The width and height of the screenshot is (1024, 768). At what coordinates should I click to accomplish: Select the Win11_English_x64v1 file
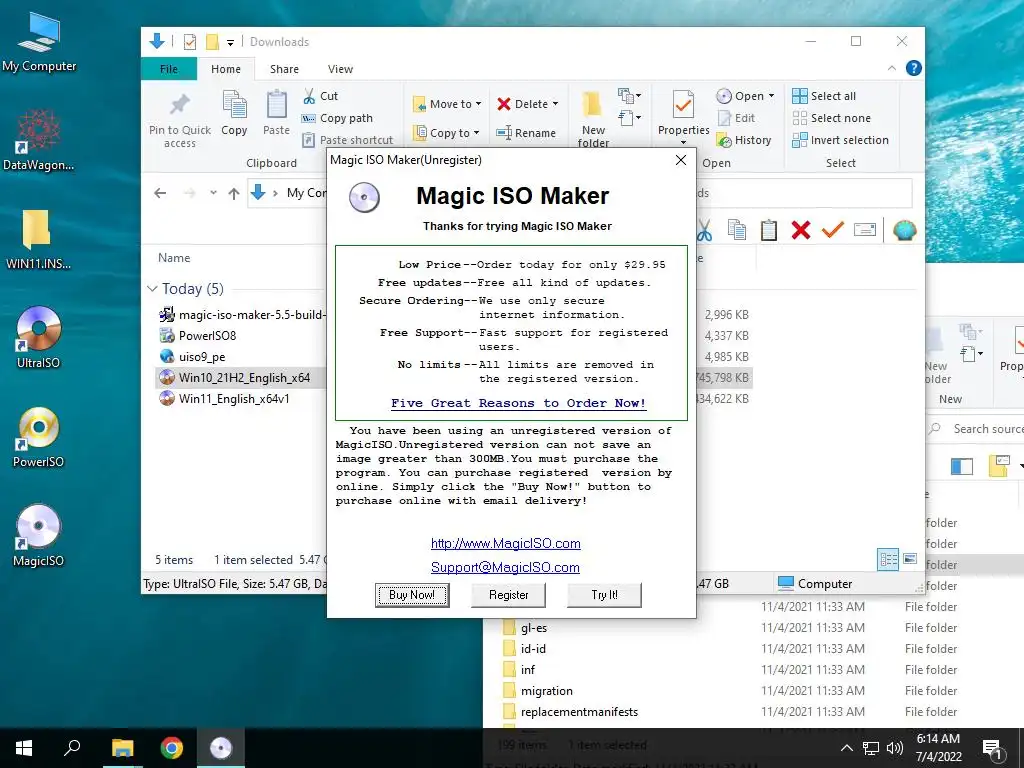click(225, 398)
